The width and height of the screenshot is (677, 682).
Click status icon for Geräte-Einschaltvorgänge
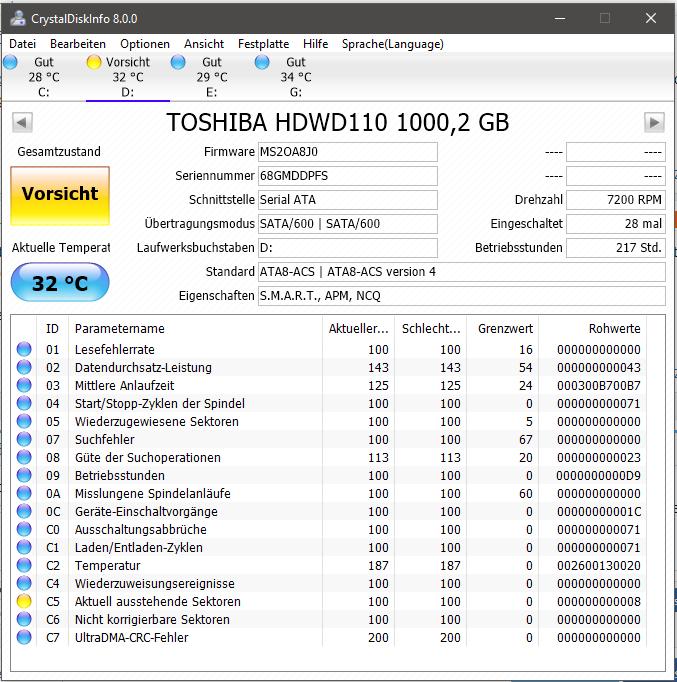tap(24, 512)
